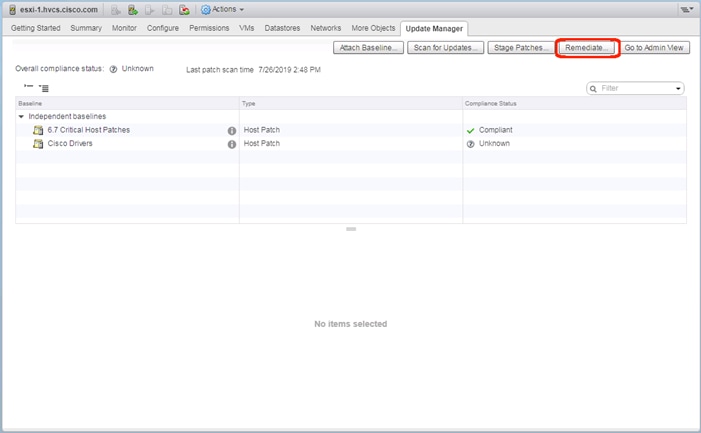Click the grayed-out icon with an arrow left of the folder icon

coord(149,9)
